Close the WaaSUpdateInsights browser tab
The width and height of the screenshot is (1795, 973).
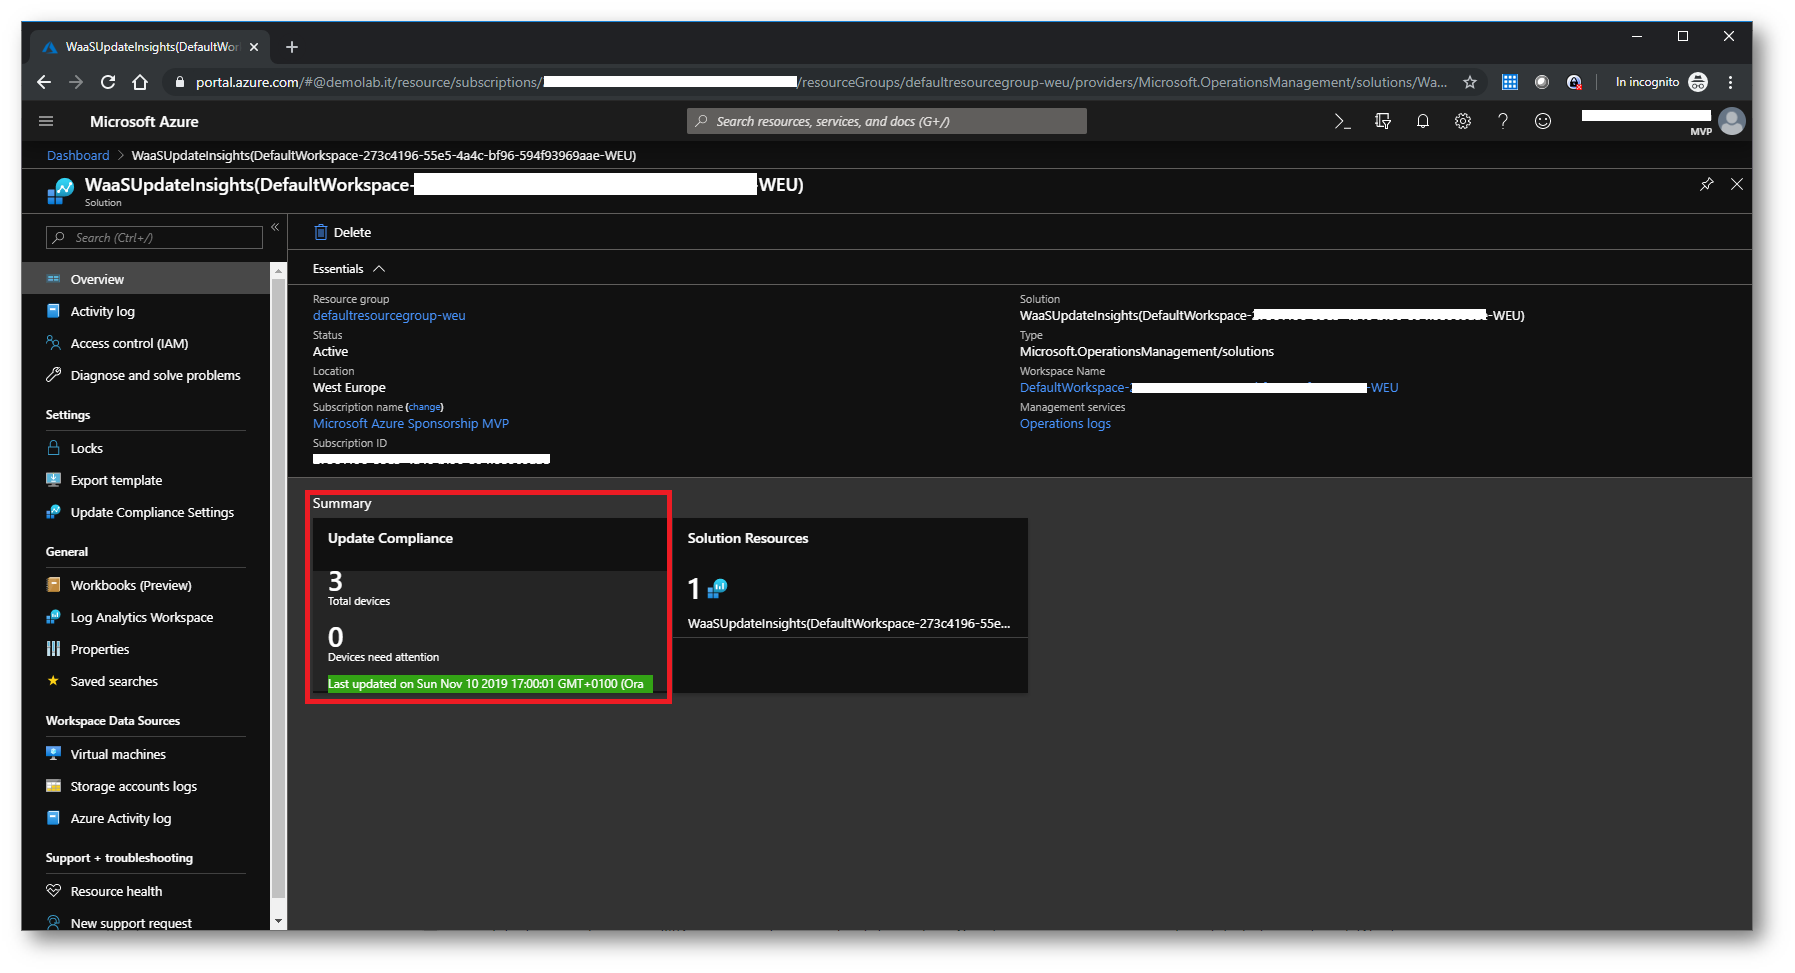254,47
